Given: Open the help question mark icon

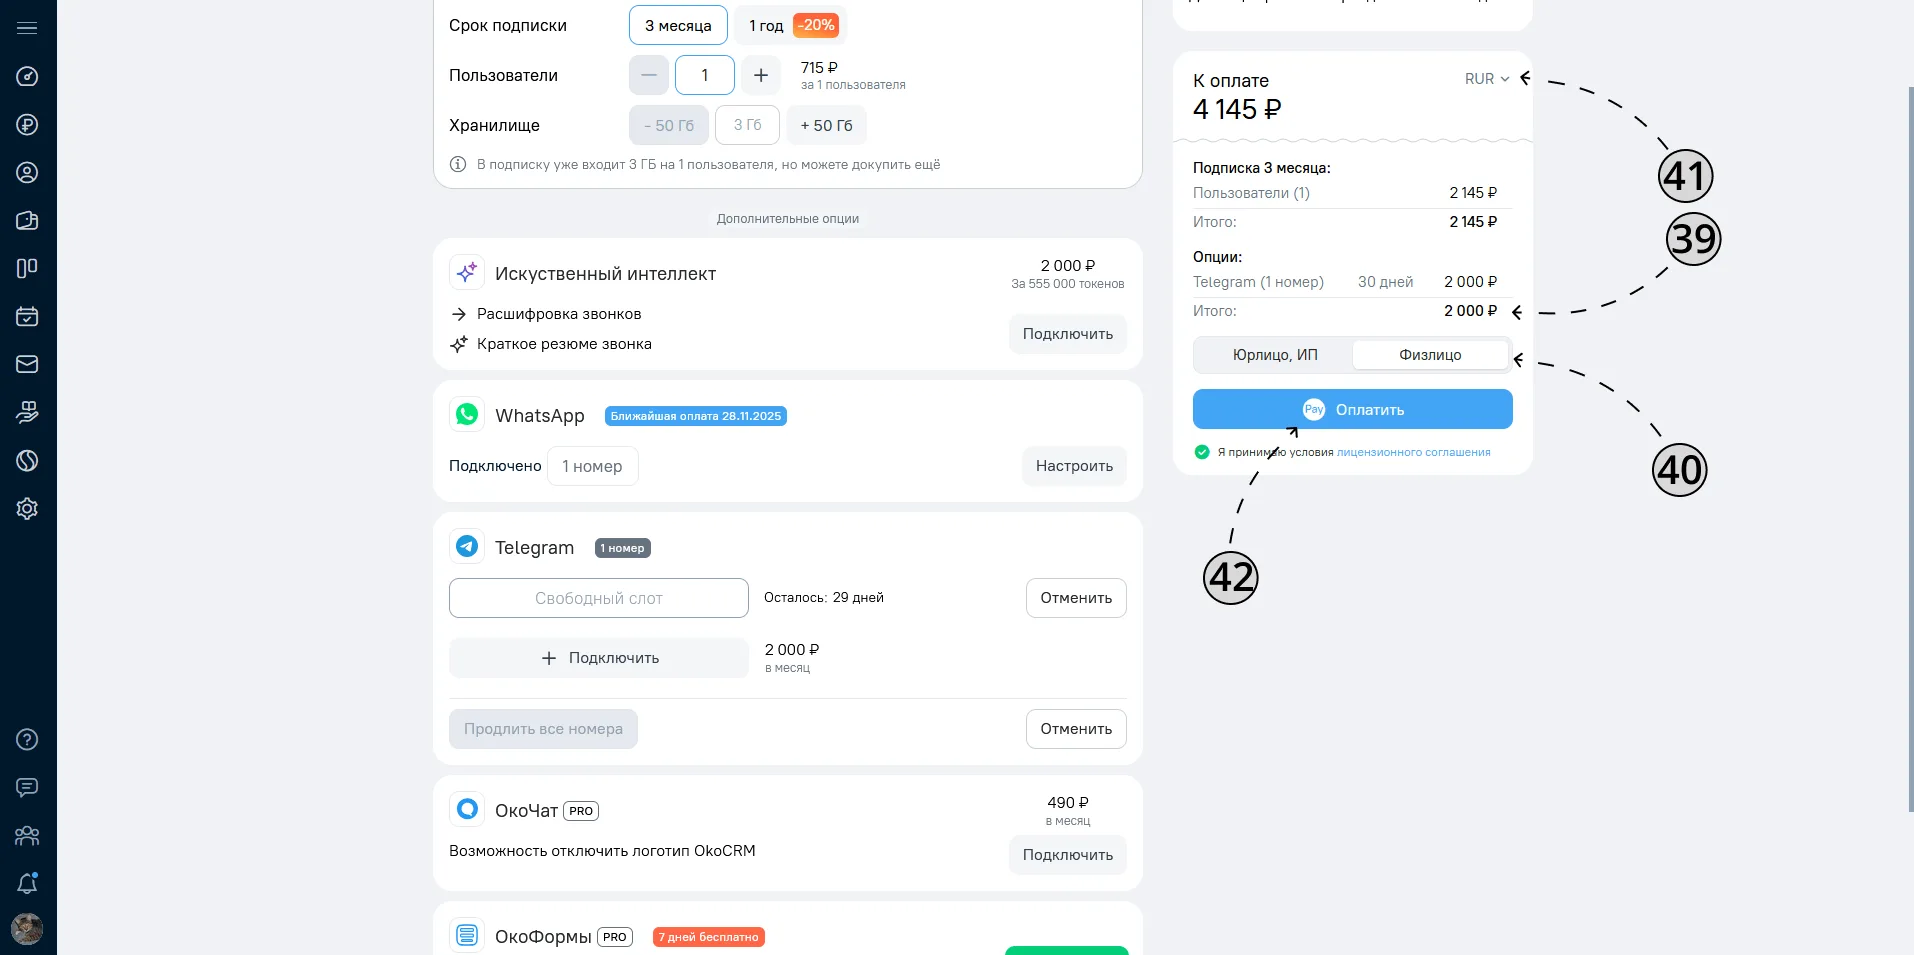Looking at the screenshot, I should pyautogui.click(x=27, y=739).
